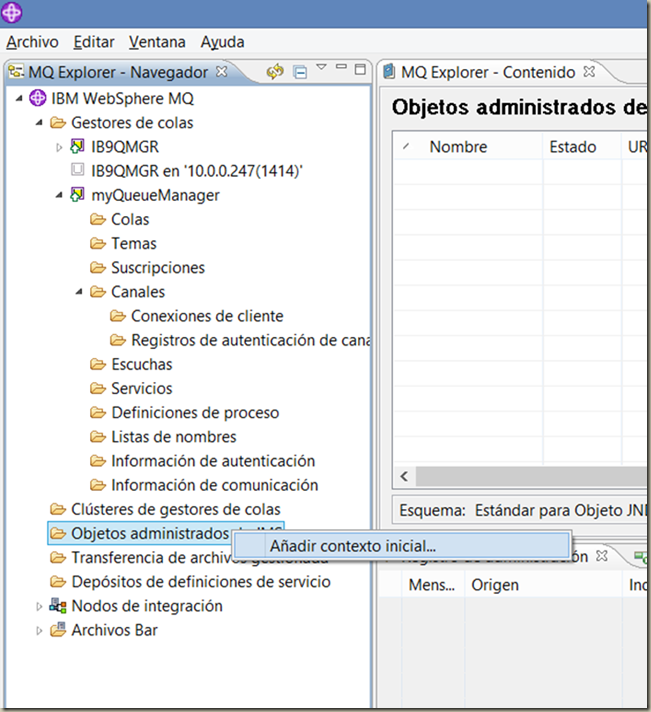Select Transferencia de archivos tree item
Screen dimensions: 651x712
click(188, 557)
